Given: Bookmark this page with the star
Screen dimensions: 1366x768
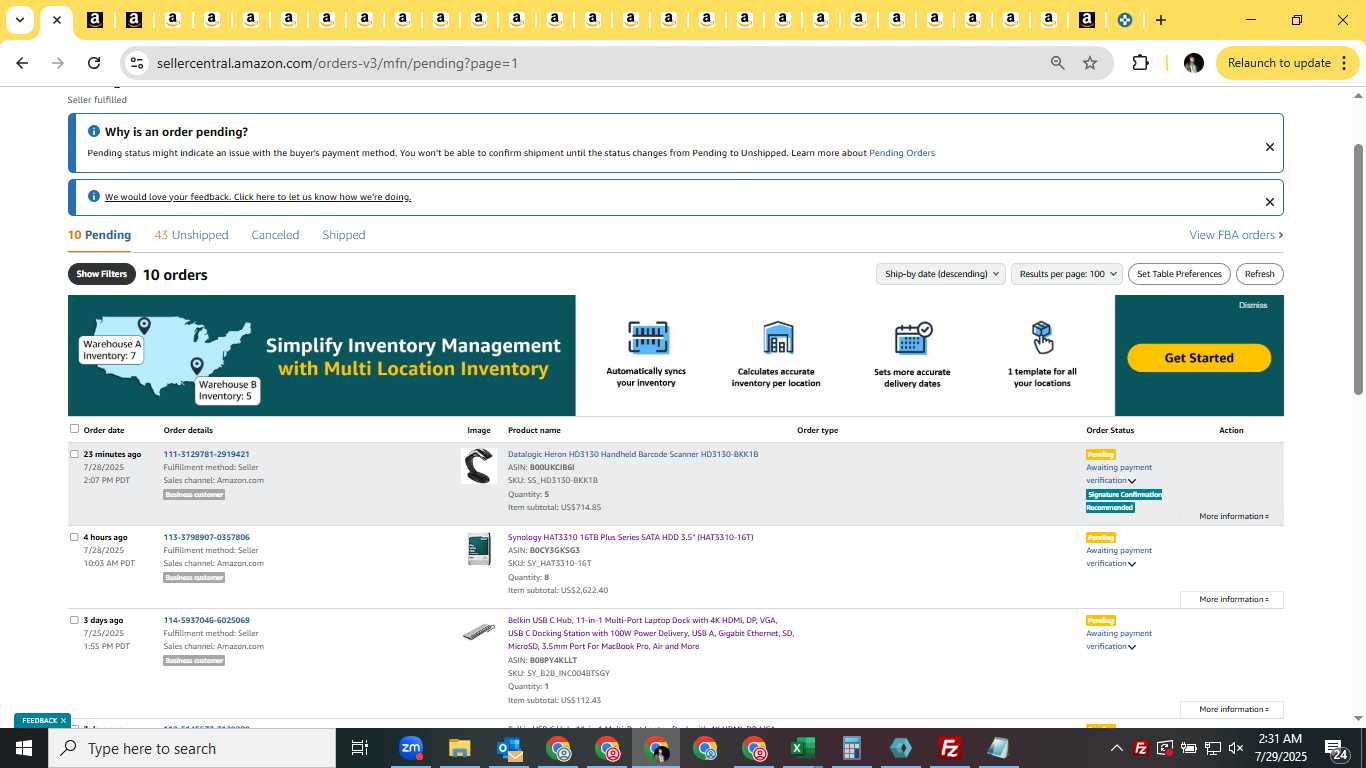Looking at the screenshot, I should click(1090, 63).
